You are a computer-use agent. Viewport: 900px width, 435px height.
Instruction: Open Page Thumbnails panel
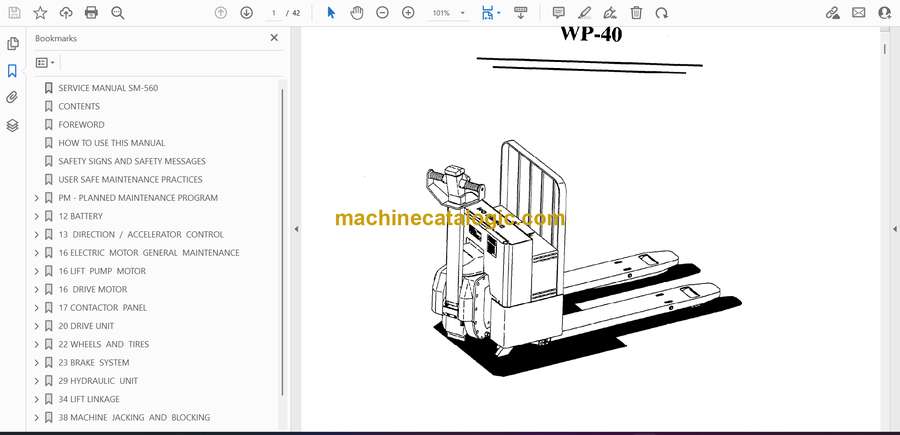click(12, 44)
